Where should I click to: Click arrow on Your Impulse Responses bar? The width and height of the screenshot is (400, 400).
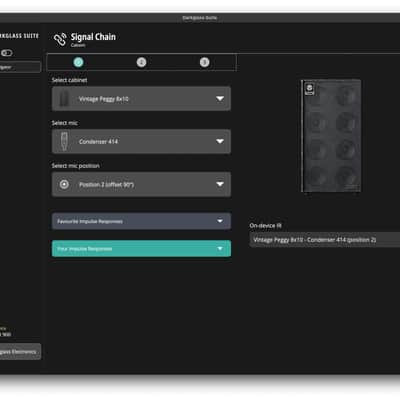coord(220,249)
